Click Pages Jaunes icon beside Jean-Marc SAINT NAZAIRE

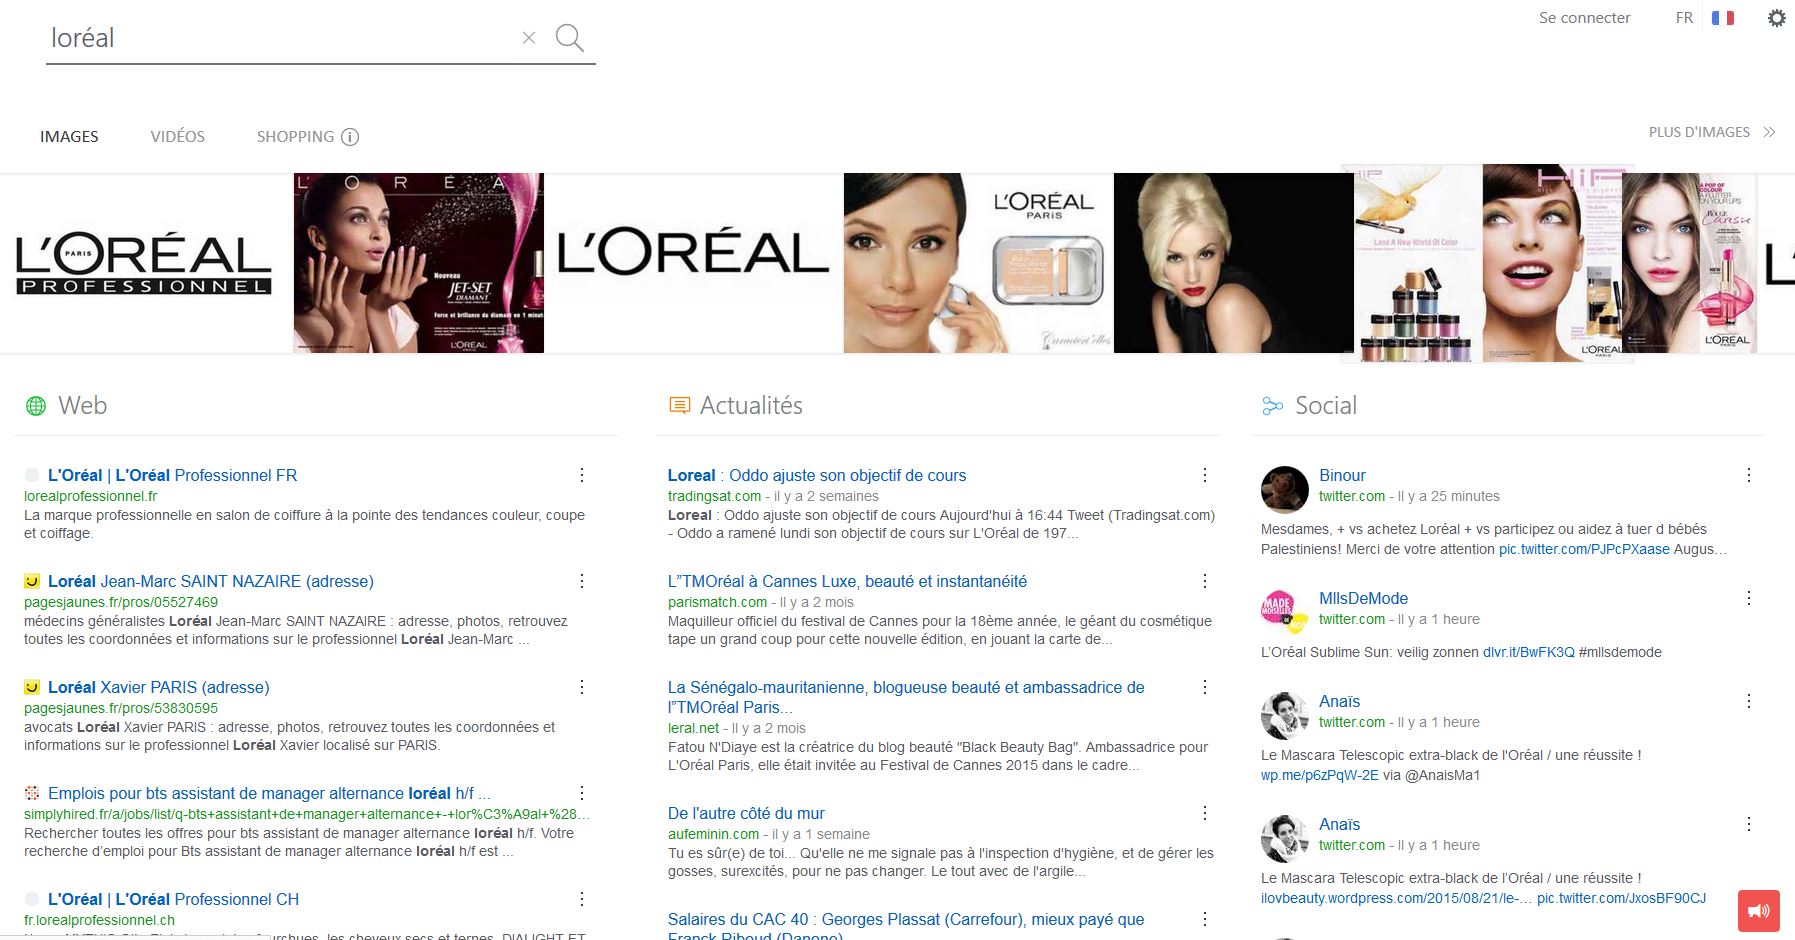tap(32, 582)
